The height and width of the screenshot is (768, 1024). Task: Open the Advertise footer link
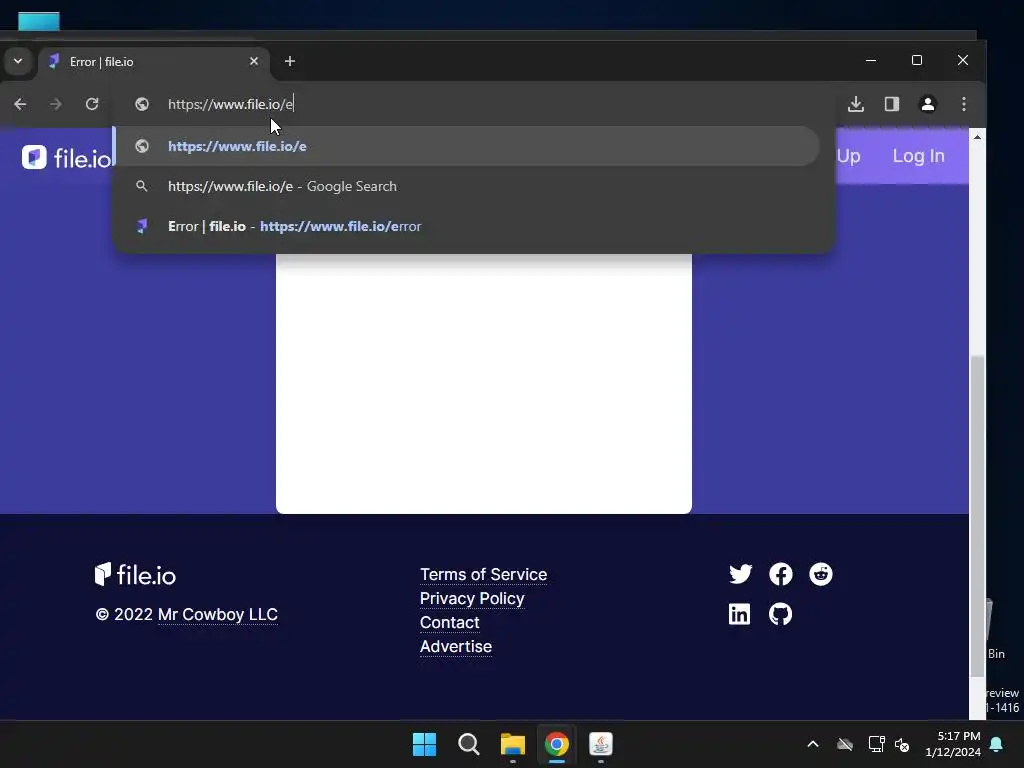point(456,647)
